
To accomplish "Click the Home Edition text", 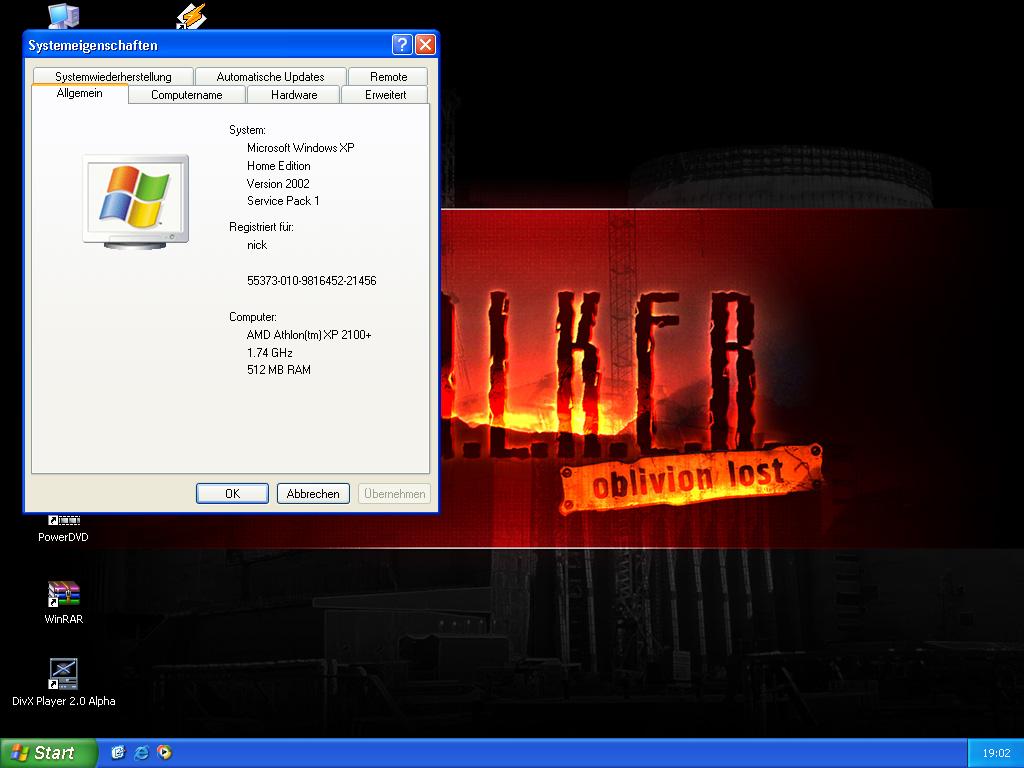I will pyautogui.click(x=278, y=166).
